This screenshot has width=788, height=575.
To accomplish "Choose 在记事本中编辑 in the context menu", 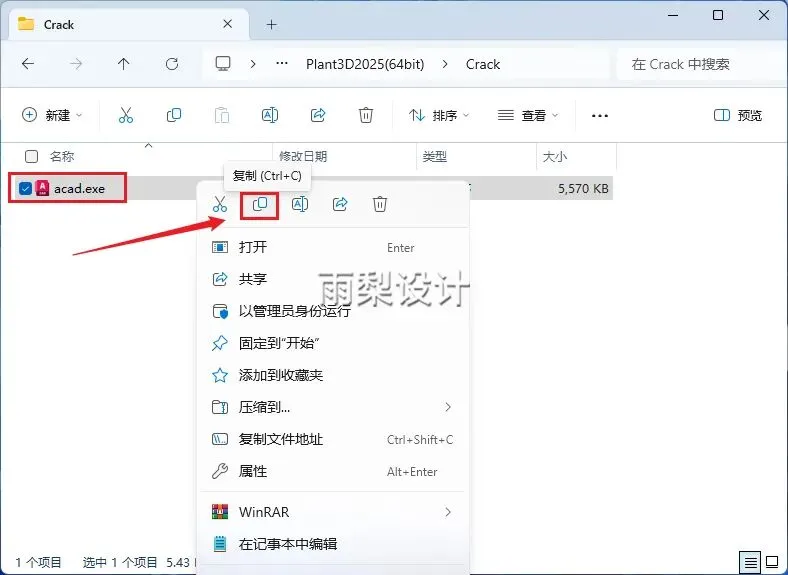I will point(333,544).
